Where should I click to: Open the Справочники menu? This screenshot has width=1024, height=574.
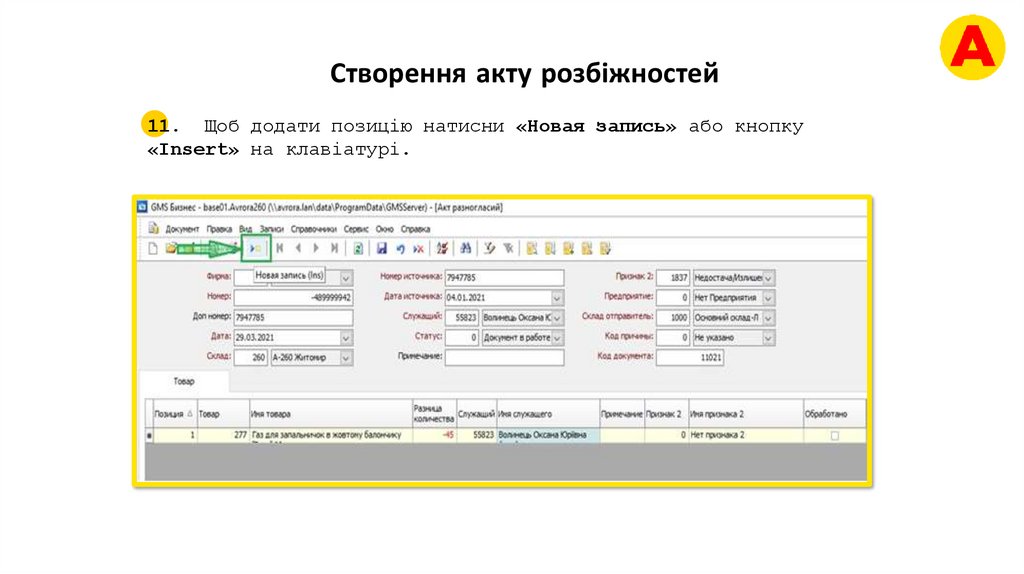[313, 229]
